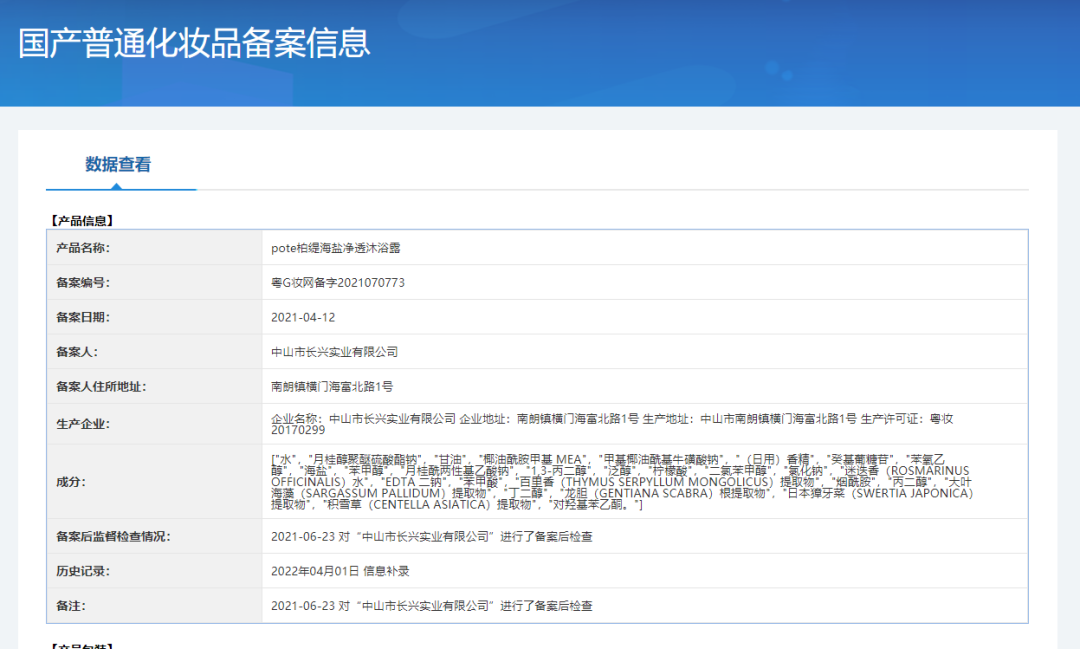Screen dimensions: 1080x649
Task: Select the inspection record in 备案后监督检查情况 row
Action: click(x=432, y=537)
